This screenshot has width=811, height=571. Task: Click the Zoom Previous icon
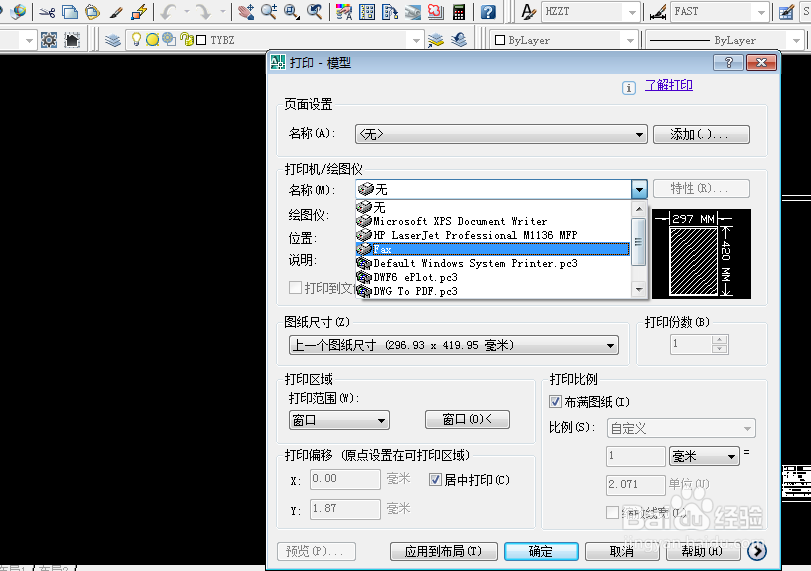click(x=314, y=11)
